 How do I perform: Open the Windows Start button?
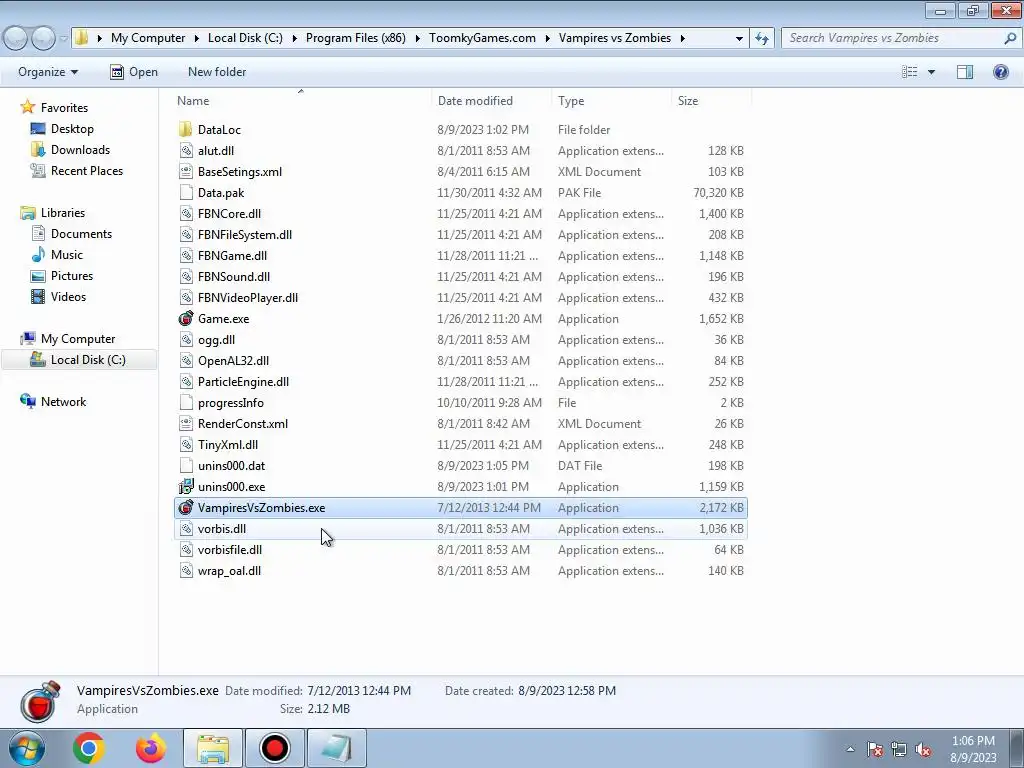click(25, 748)
